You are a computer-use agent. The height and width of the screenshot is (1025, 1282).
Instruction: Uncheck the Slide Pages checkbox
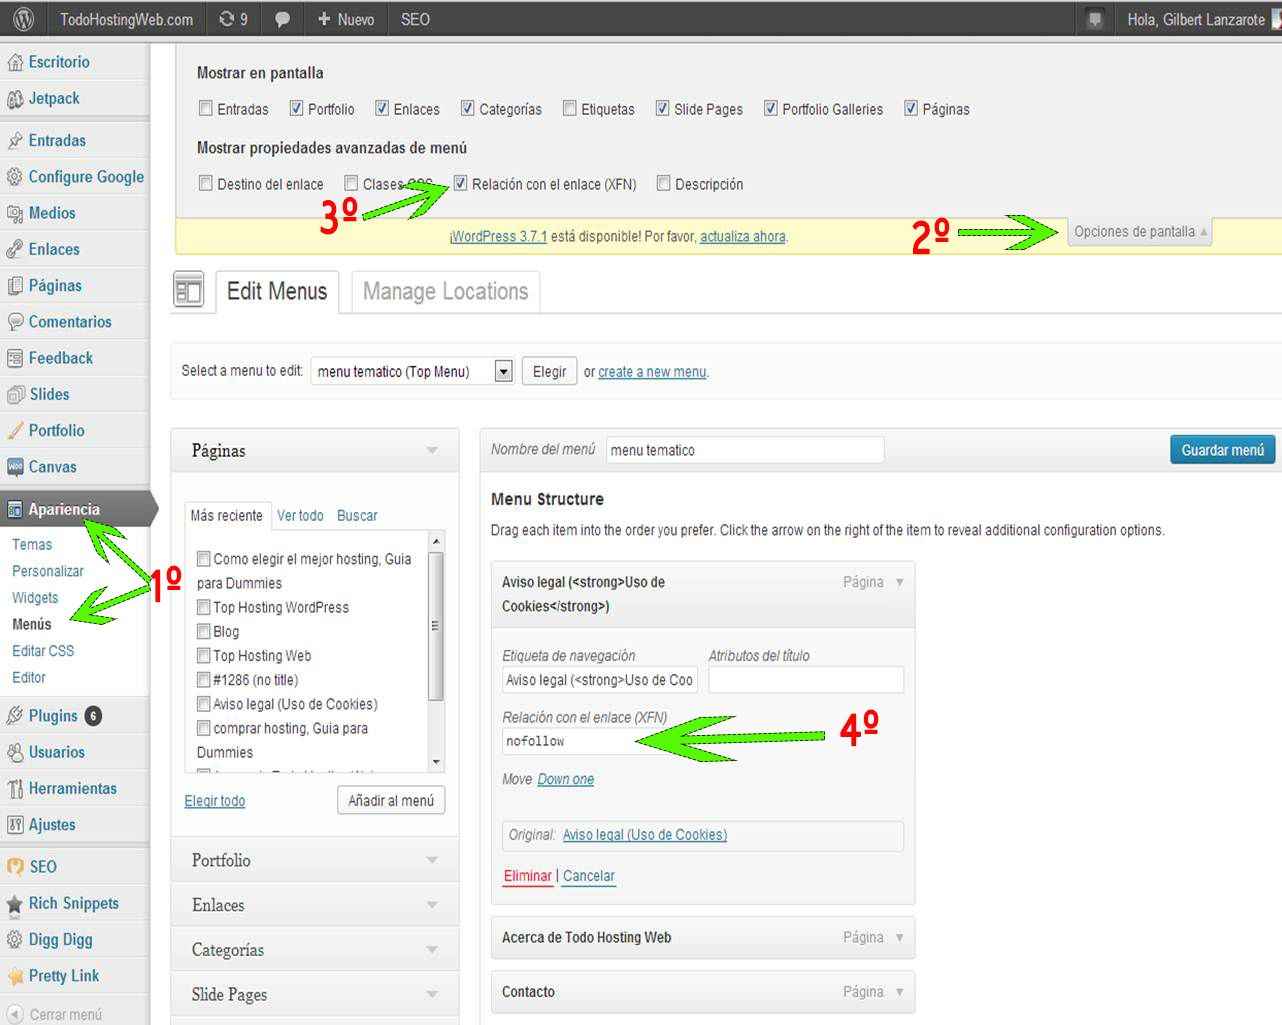click(x=662, y=108)
